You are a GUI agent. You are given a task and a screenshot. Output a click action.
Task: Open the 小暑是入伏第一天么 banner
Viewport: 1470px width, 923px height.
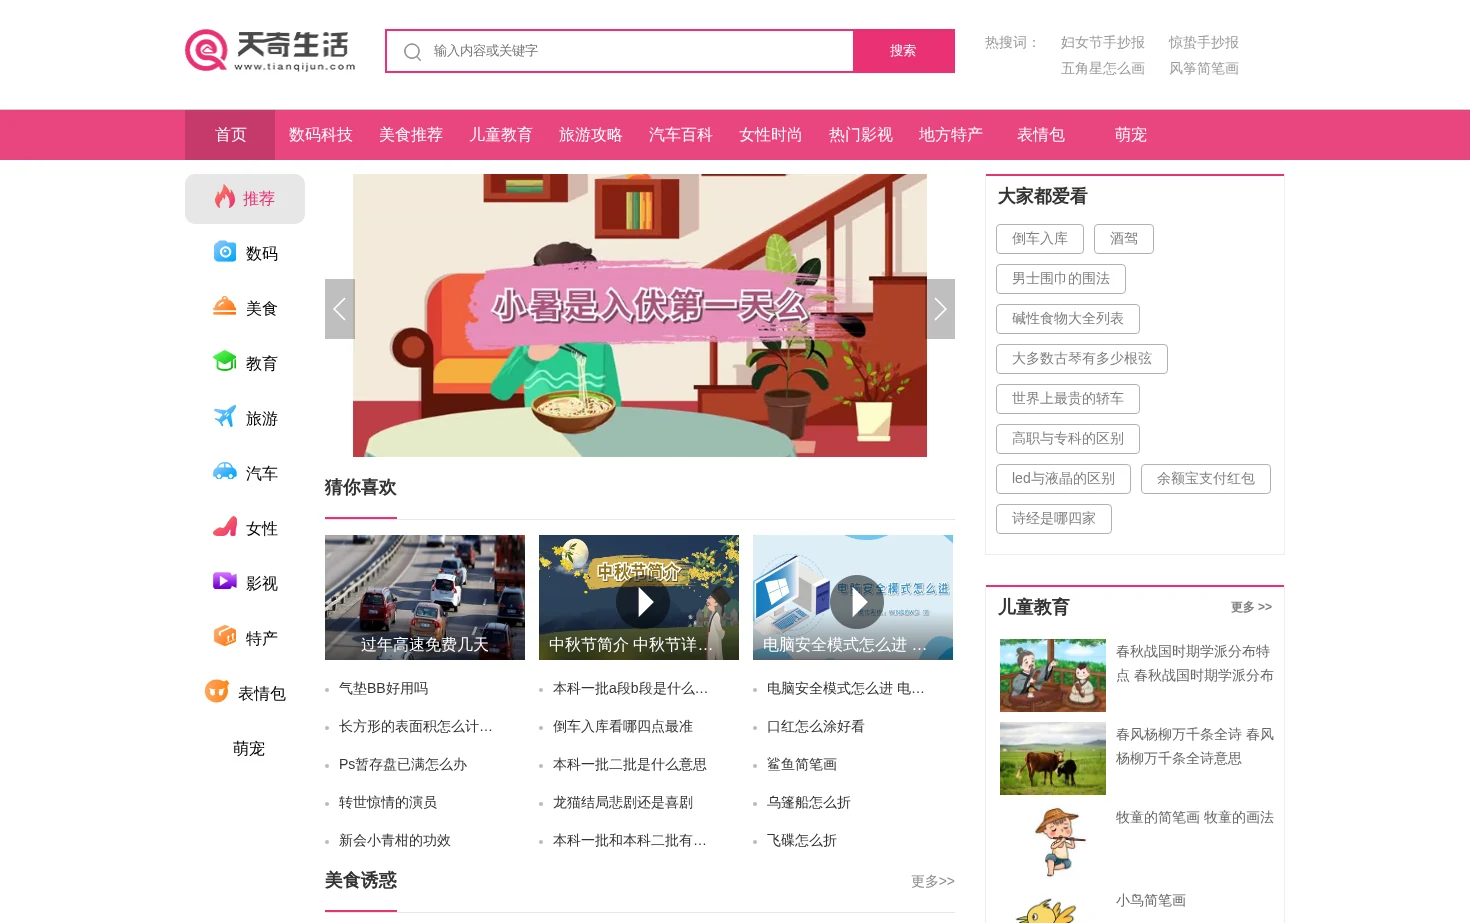tap(640, 315)
